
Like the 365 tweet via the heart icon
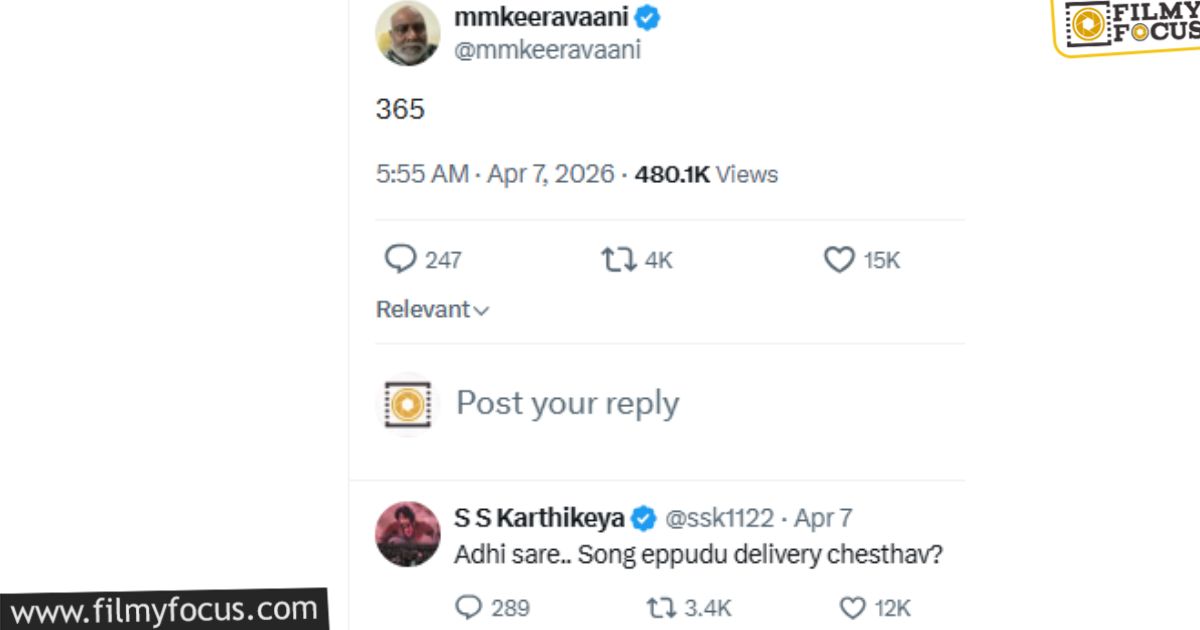click(x=838, y=260)
